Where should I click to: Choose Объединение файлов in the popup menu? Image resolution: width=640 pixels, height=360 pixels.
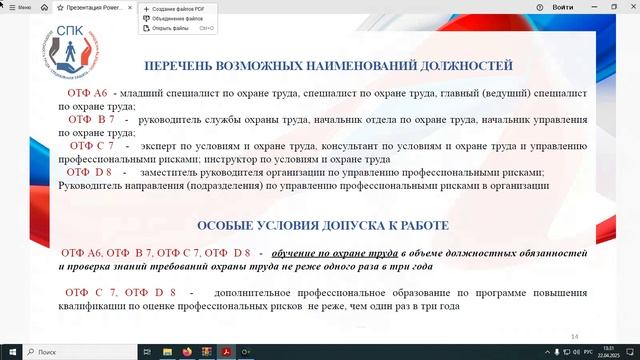coord(178,19)
